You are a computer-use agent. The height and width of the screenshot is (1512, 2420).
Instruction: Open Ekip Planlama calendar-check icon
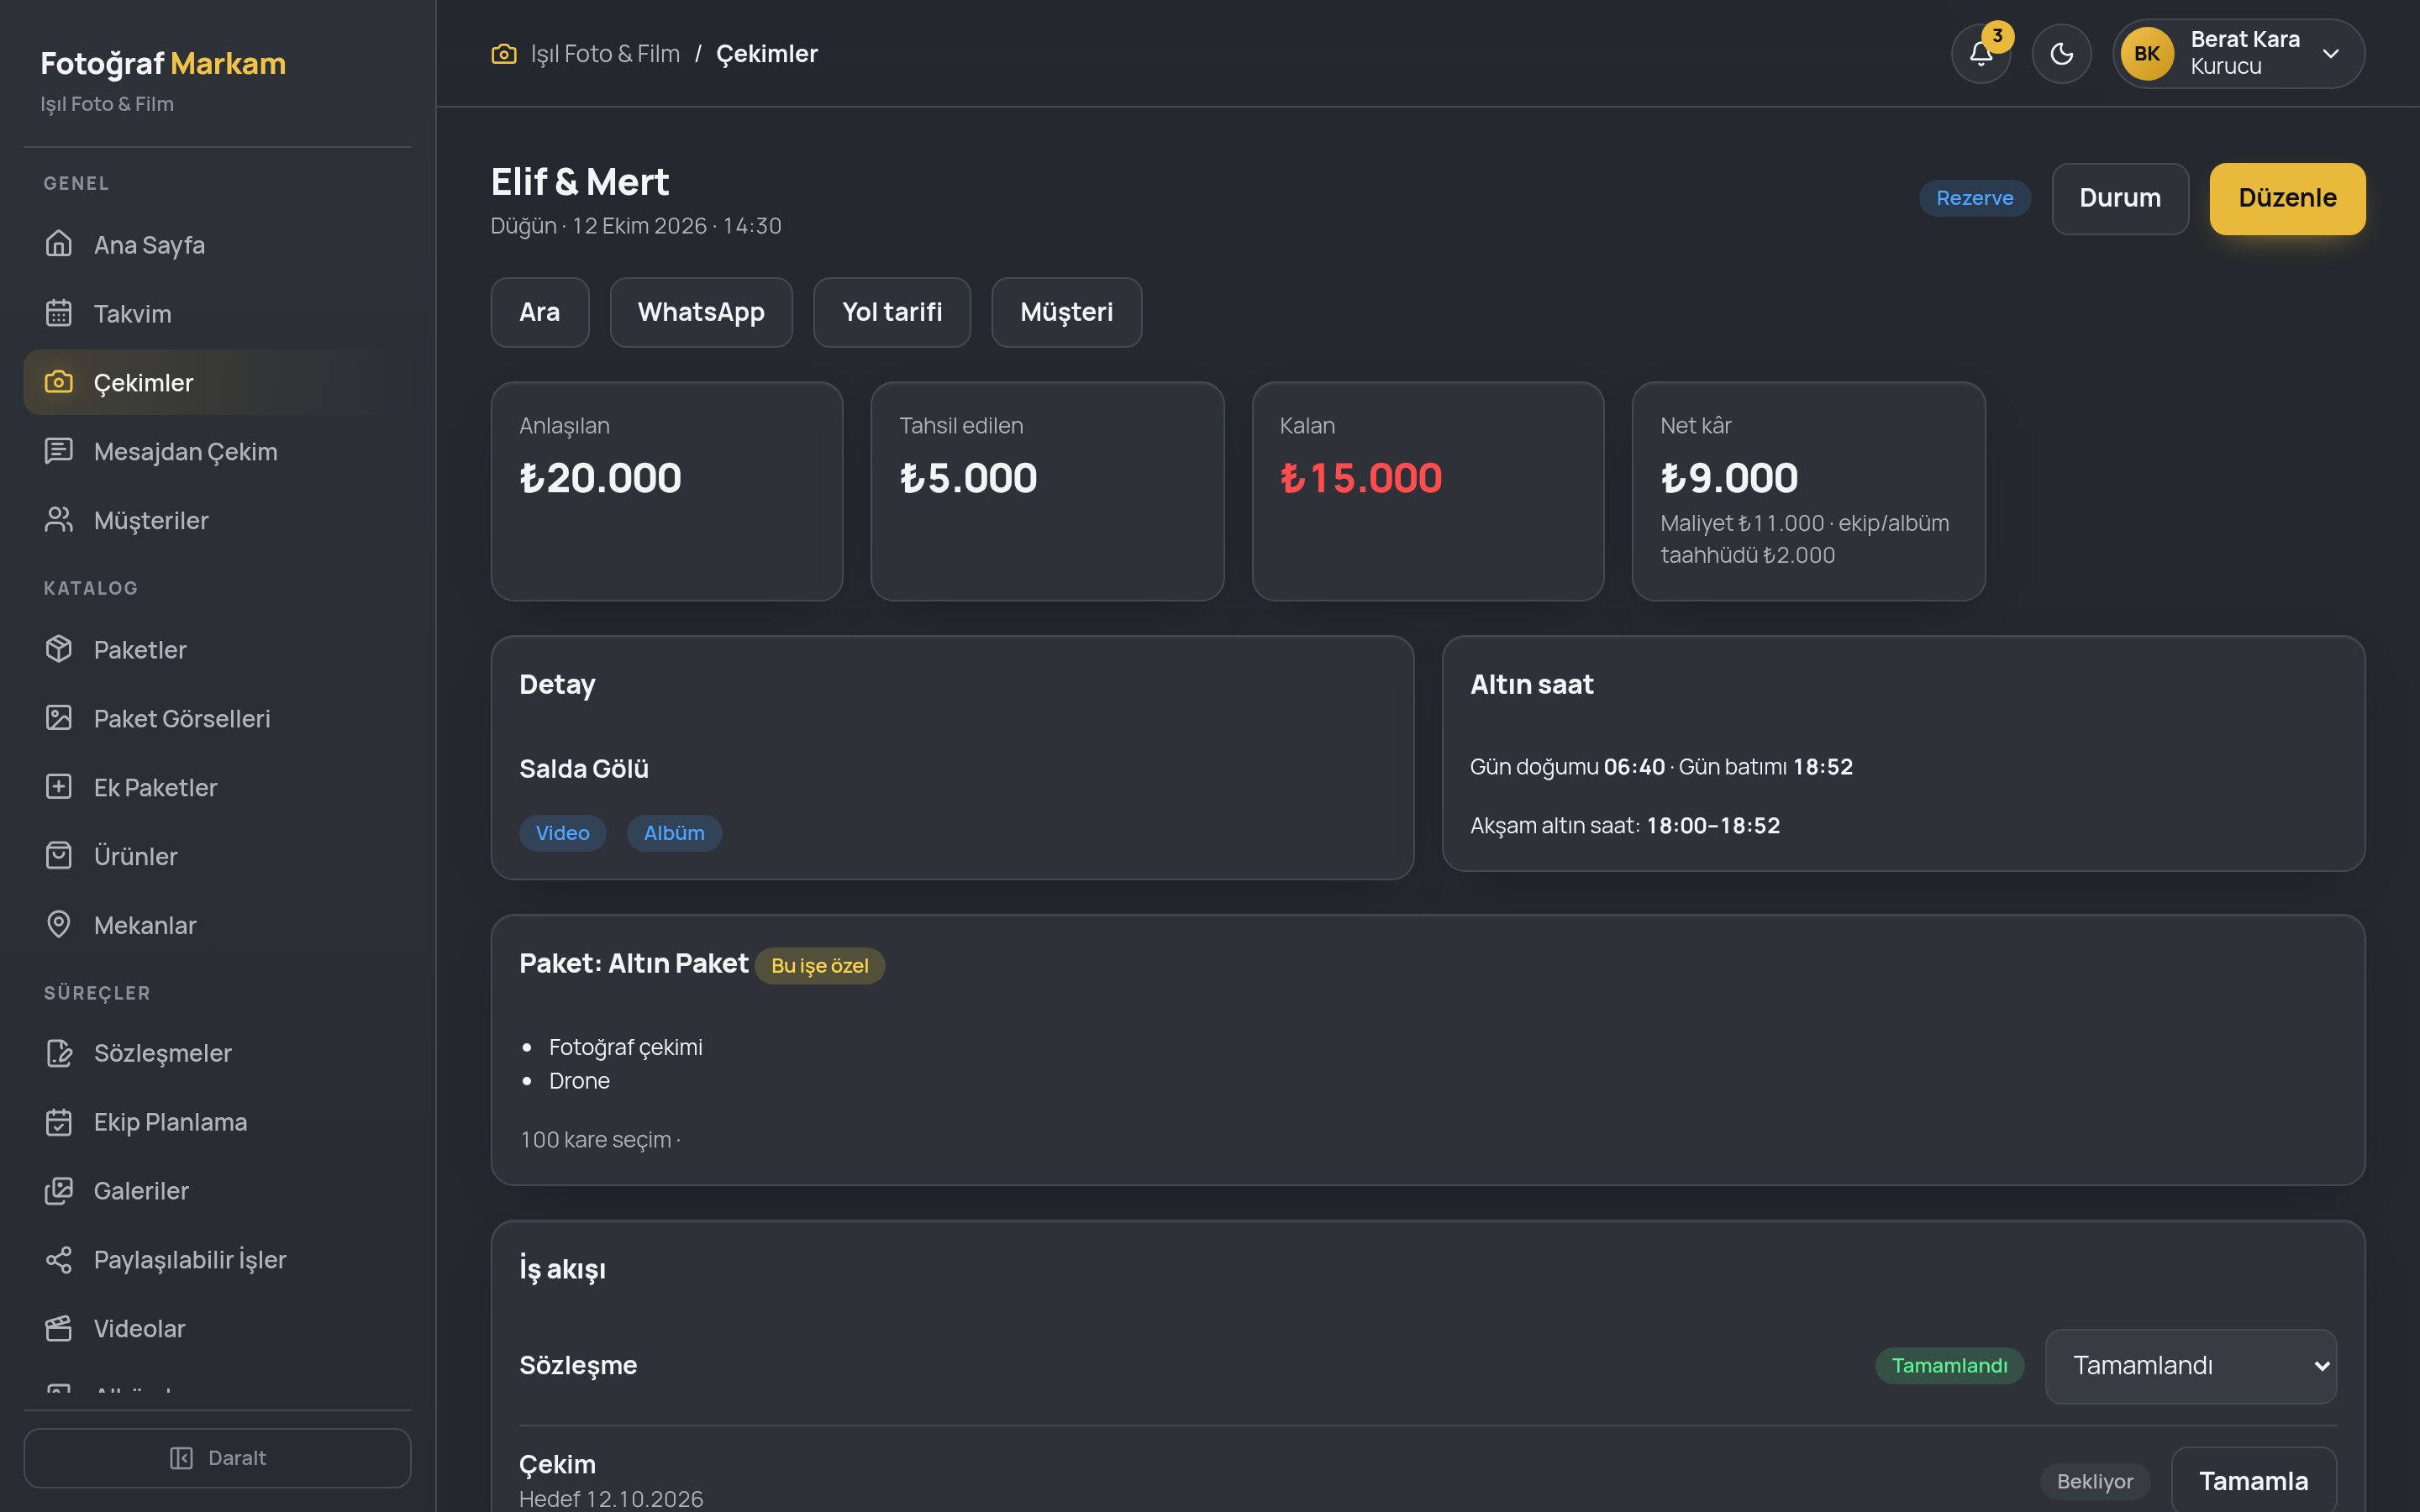59,1122
